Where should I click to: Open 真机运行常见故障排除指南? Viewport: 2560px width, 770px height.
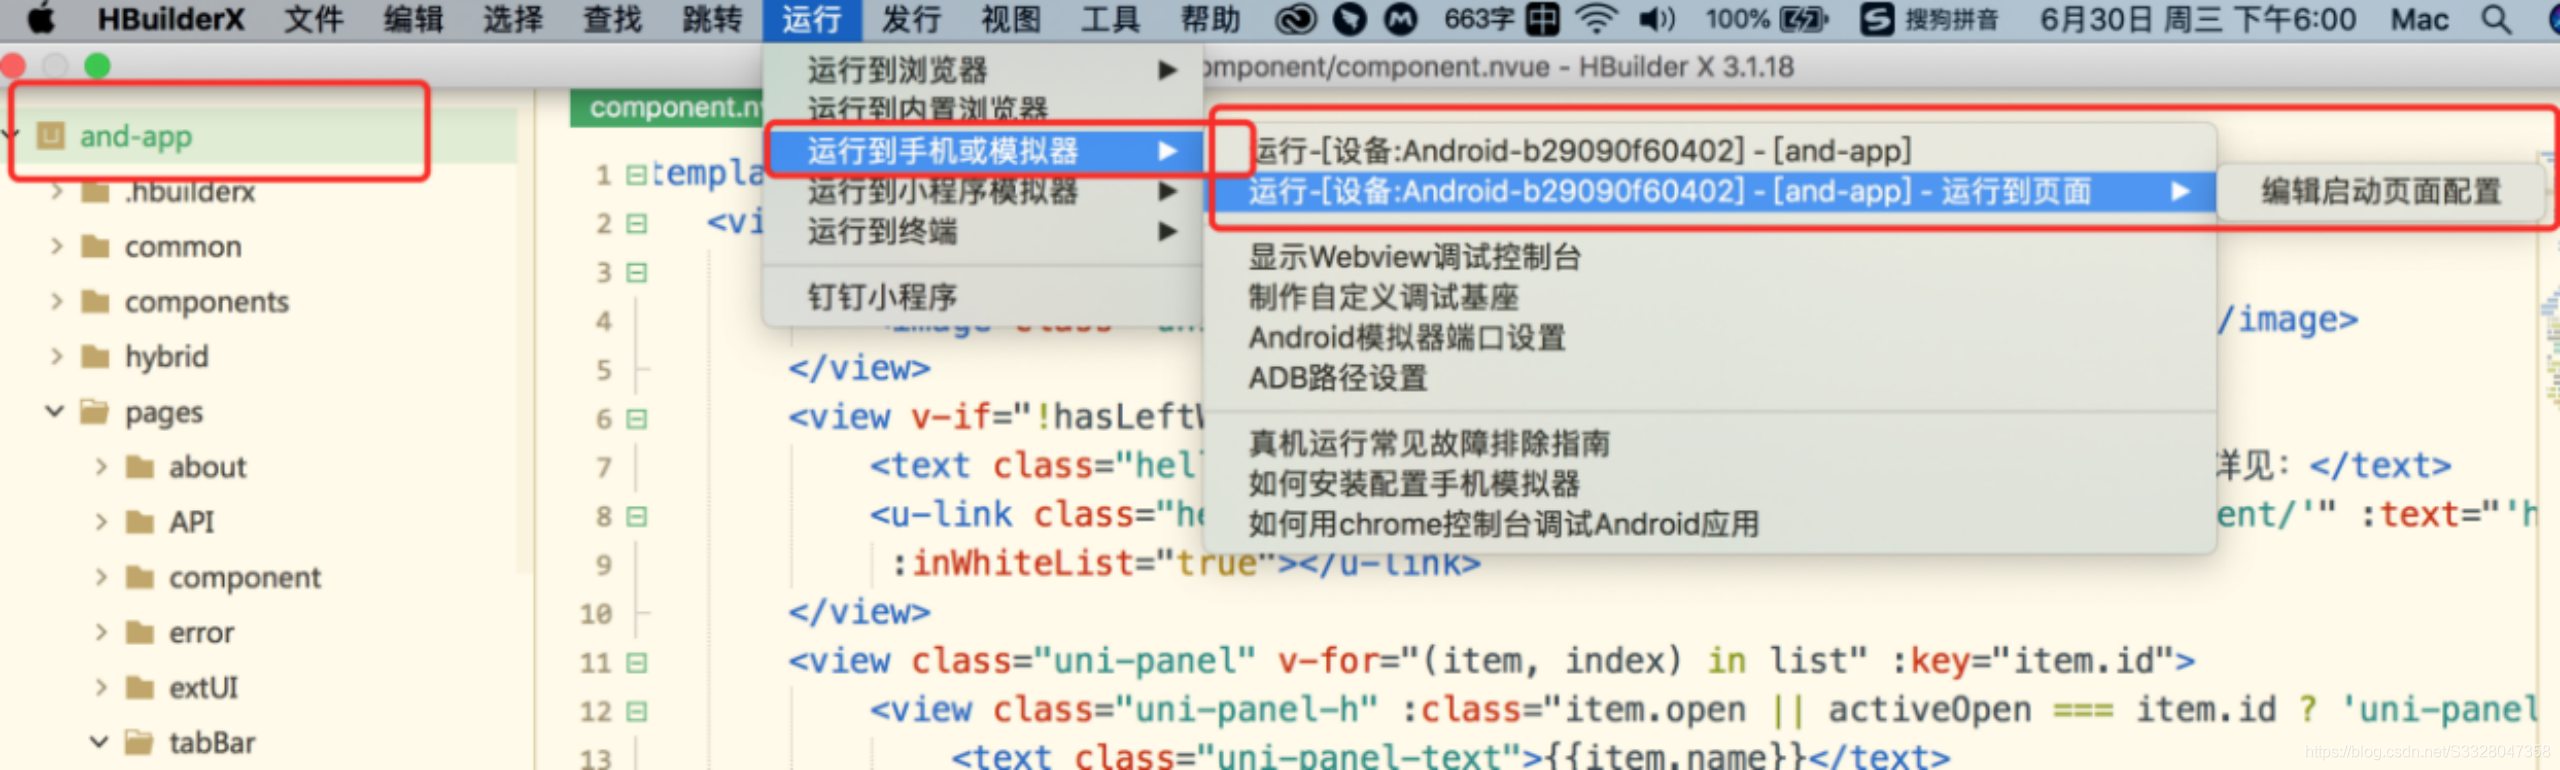[x=1710, y=443]
